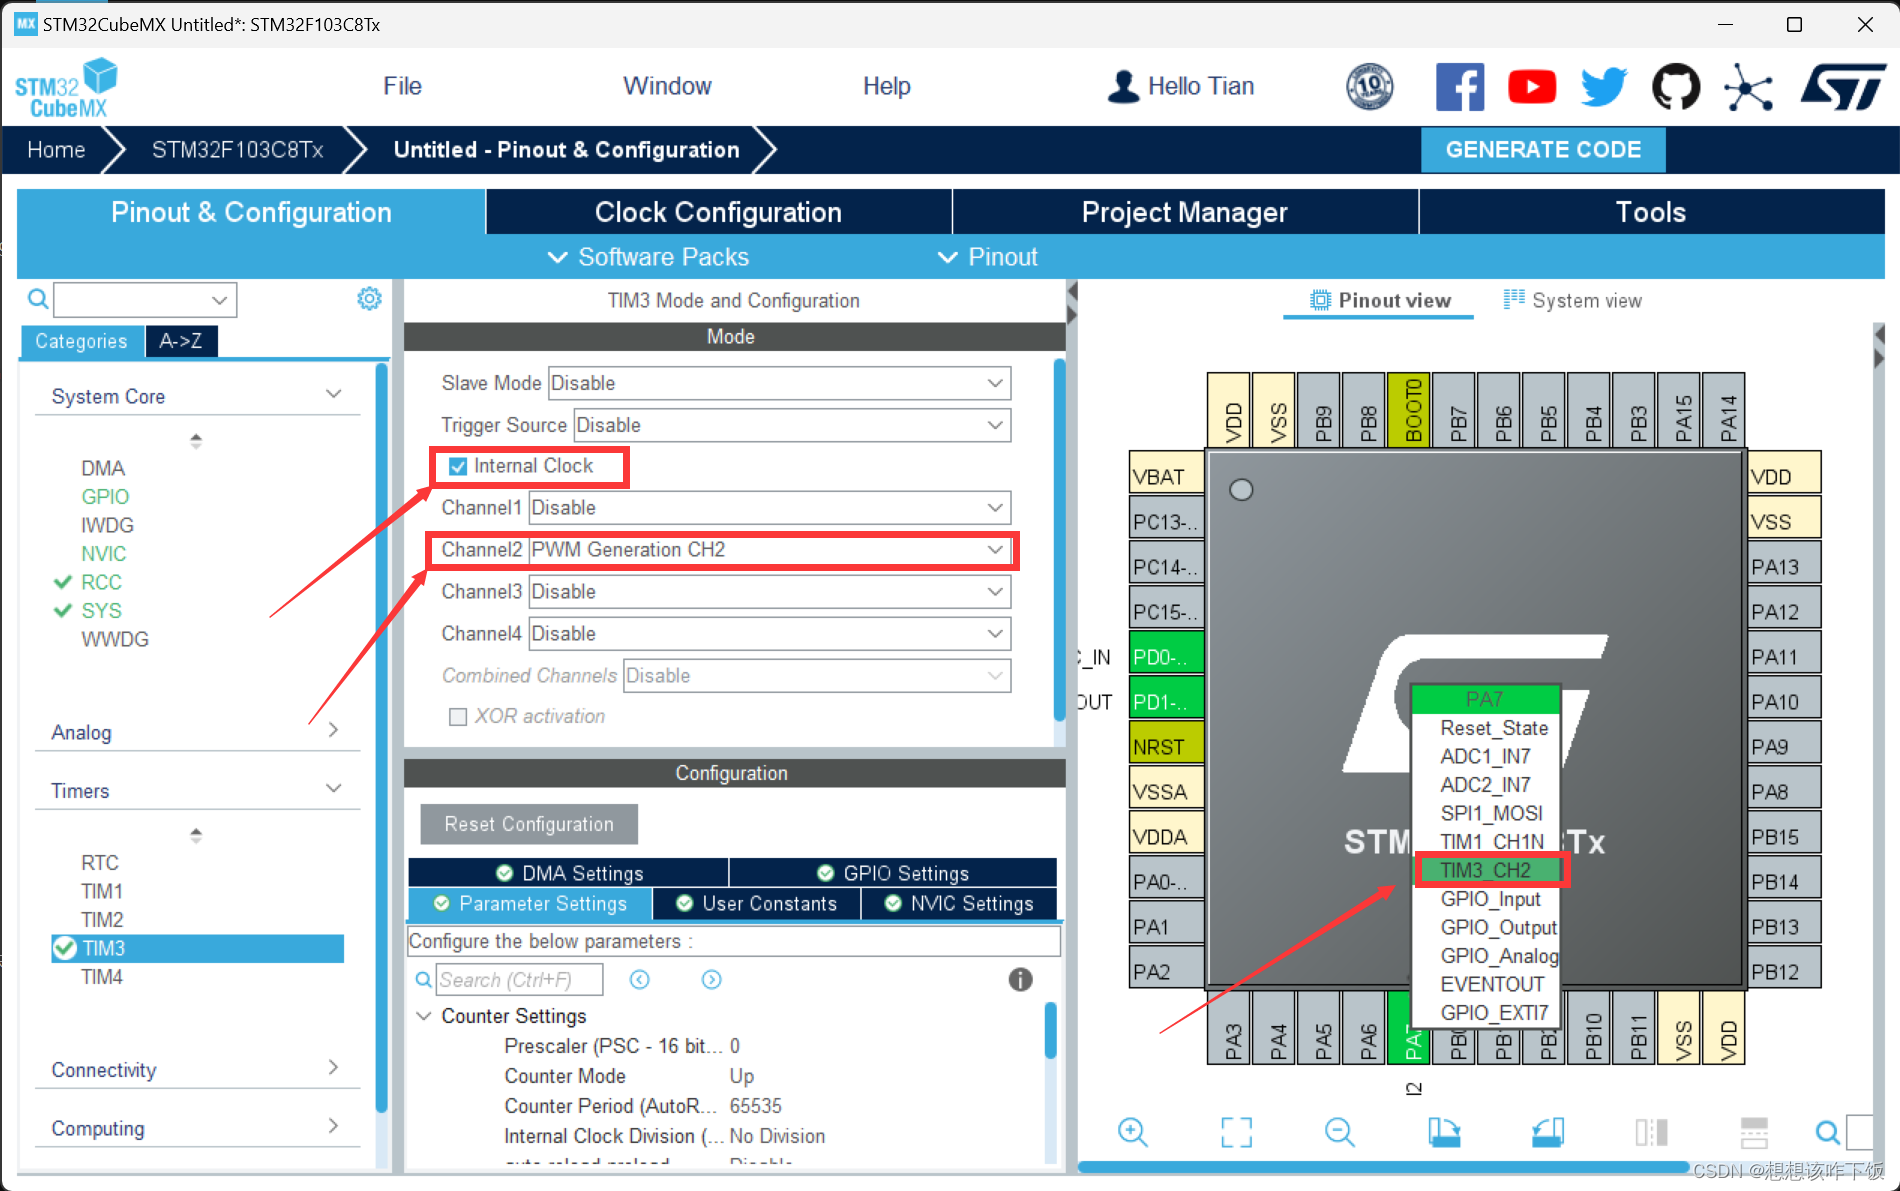
Task: Open the NVIC Settings tab
Action: 959,903
